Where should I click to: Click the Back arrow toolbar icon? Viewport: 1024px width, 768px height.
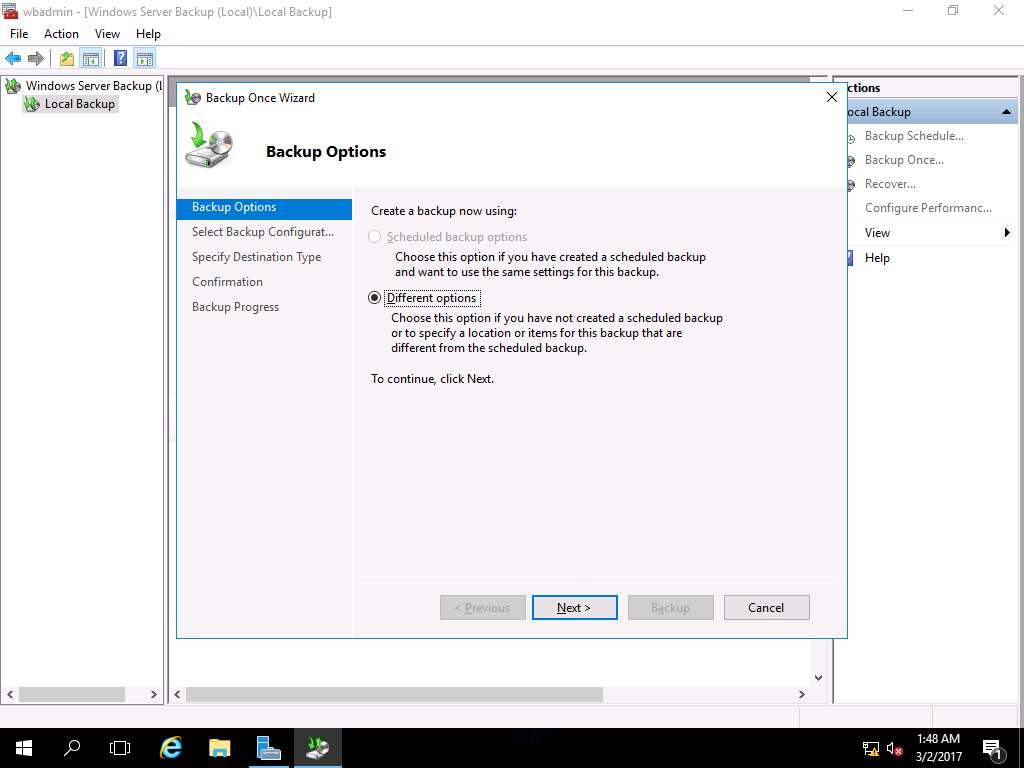(13, 59)
